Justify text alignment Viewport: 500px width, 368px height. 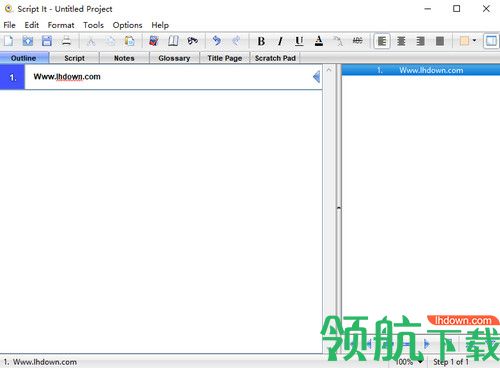click(x=440, y=41)
